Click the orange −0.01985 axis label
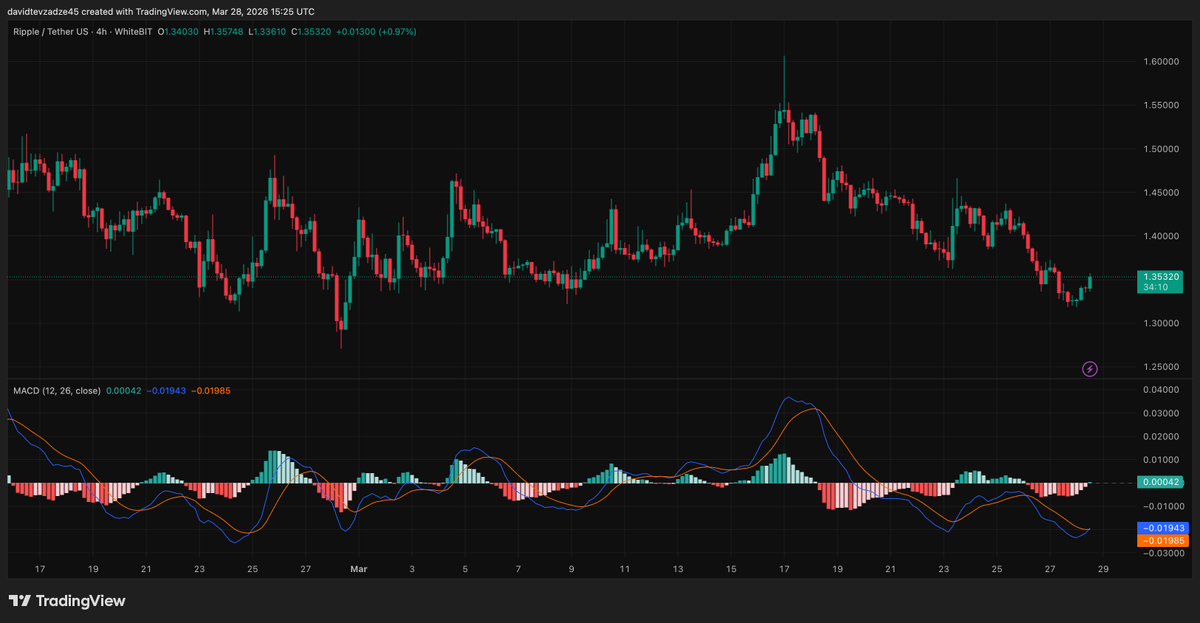1200x623 pixels. (x=1164, y=540)
